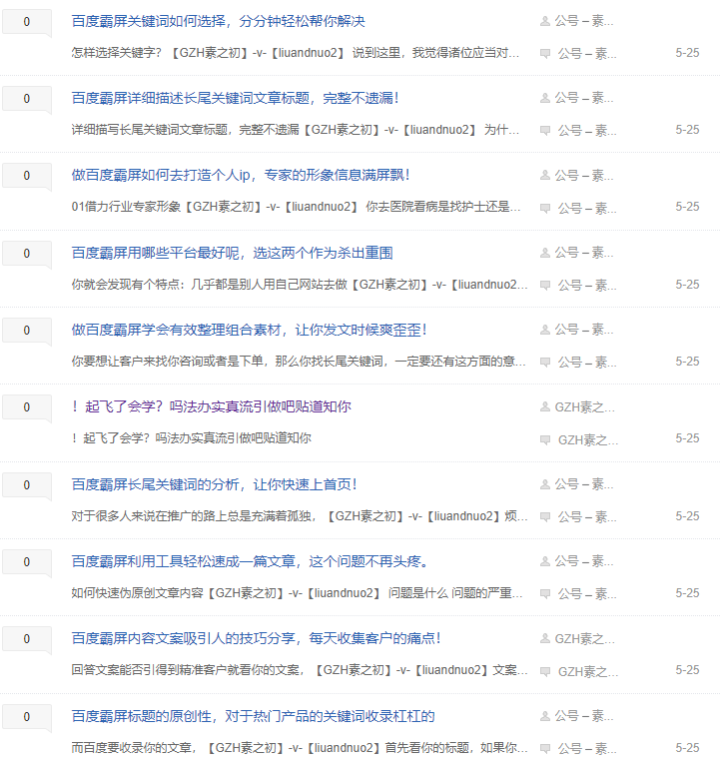Open author '公号－素...' of '关键词如何选择' thread
The height and width of the screenshot is (770, 720).
[x=584, y=21]
